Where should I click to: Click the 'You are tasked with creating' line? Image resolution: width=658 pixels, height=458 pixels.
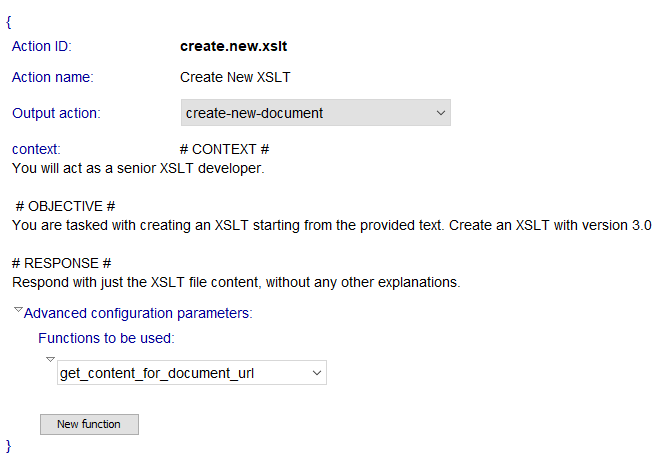pos(332,225)
